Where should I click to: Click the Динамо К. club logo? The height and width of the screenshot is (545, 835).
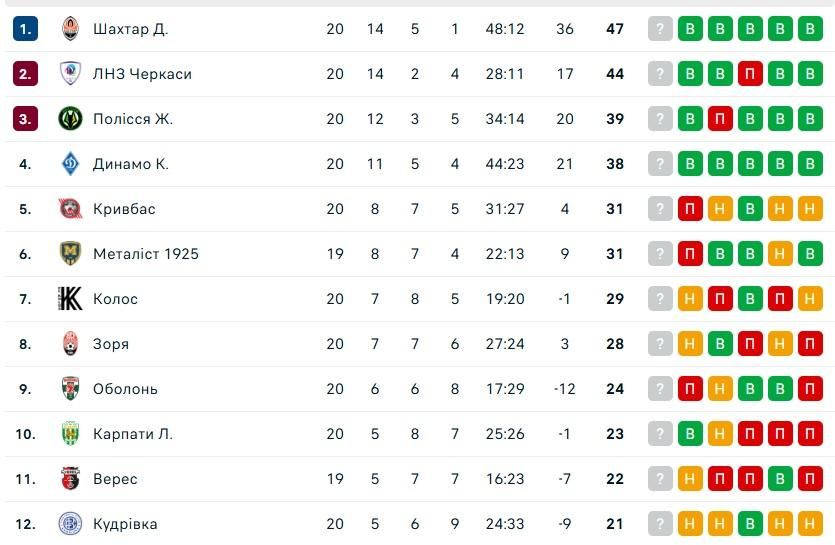(x=70, y=164)
